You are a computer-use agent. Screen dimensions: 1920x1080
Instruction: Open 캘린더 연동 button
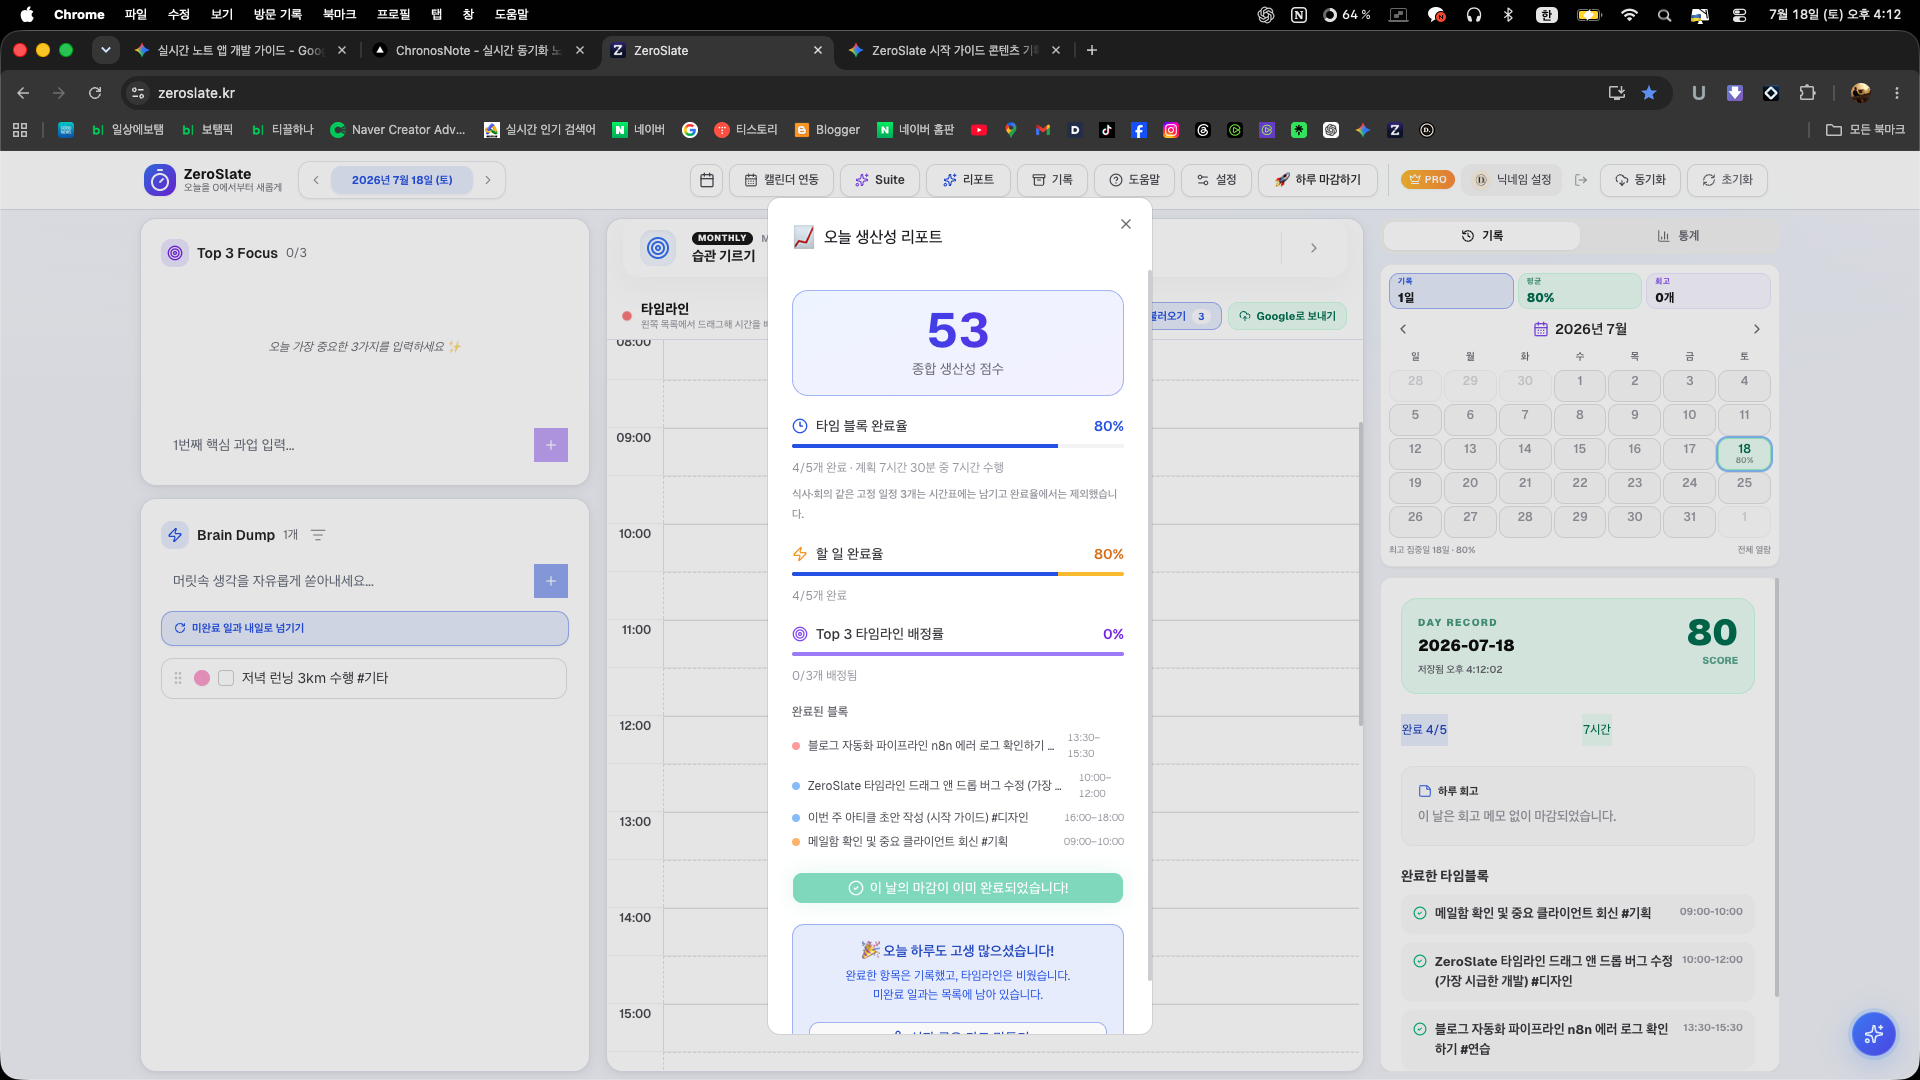click(782, 180)
